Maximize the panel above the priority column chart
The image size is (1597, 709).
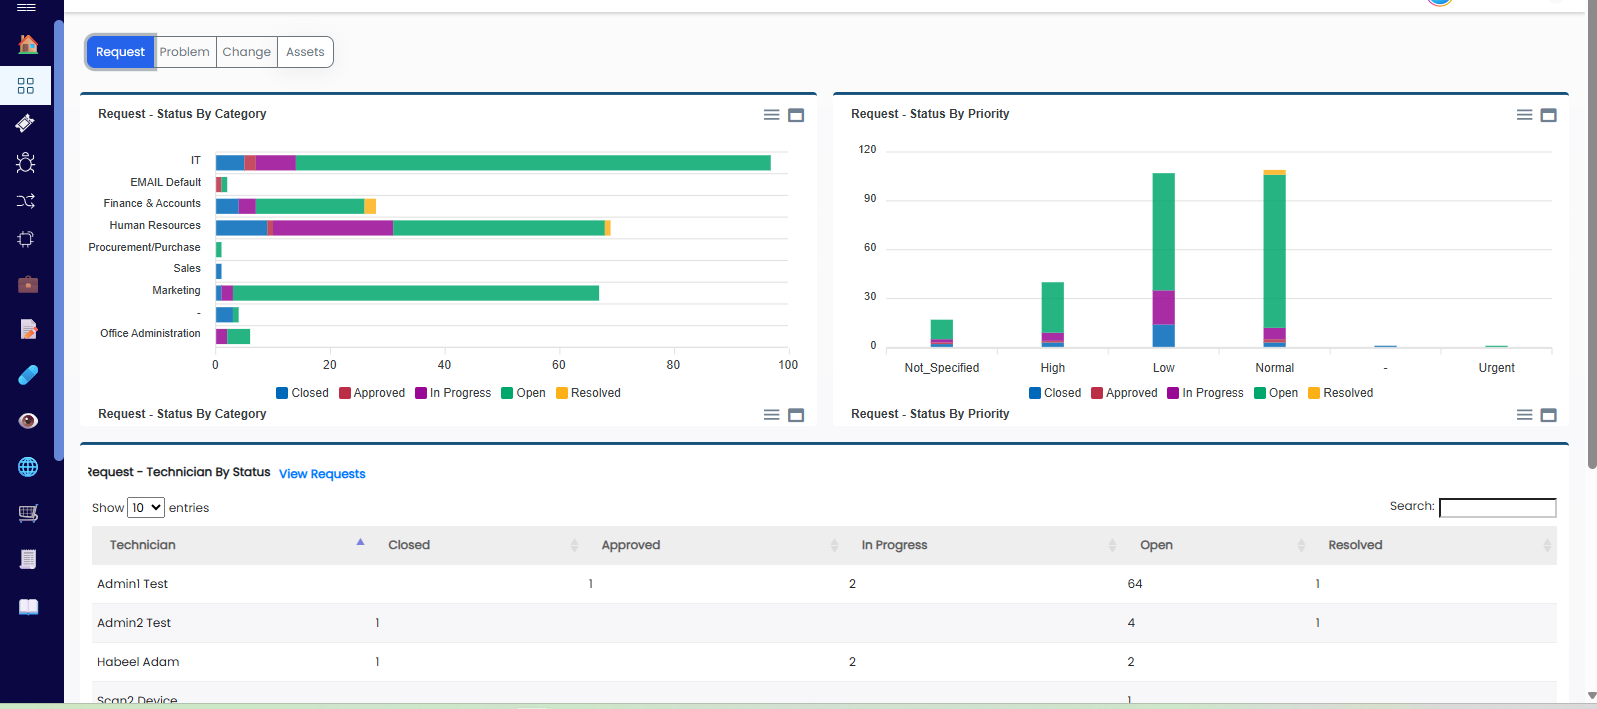point(1548,115)
